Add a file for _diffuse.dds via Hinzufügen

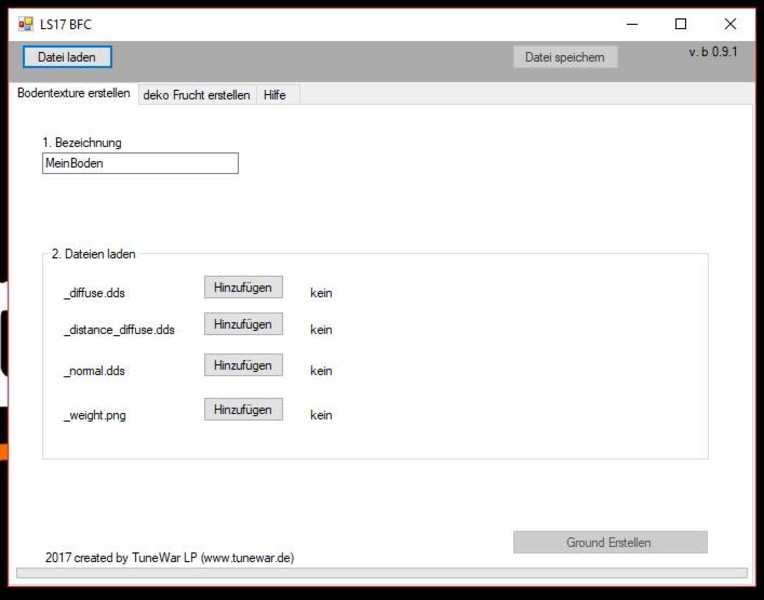243,287
